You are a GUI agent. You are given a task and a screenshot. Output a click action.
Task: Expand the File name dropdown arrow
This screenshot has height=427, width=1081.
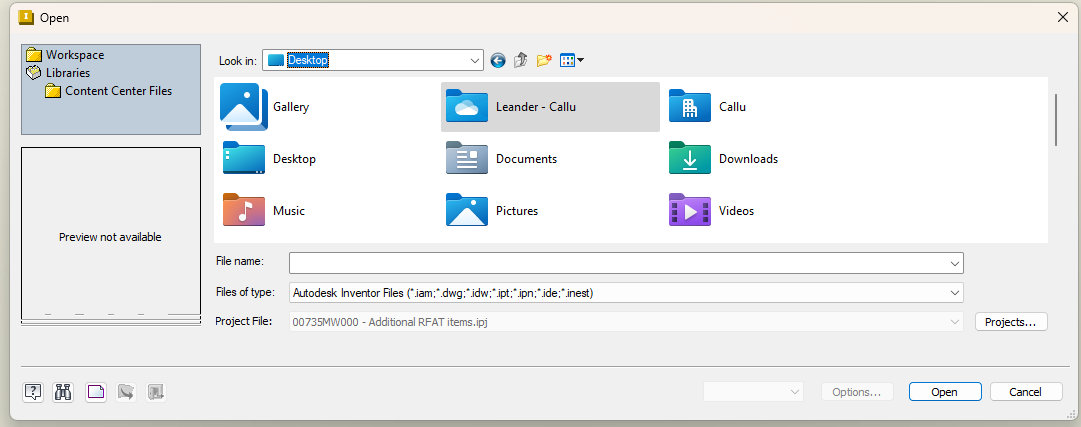[955, 264]
